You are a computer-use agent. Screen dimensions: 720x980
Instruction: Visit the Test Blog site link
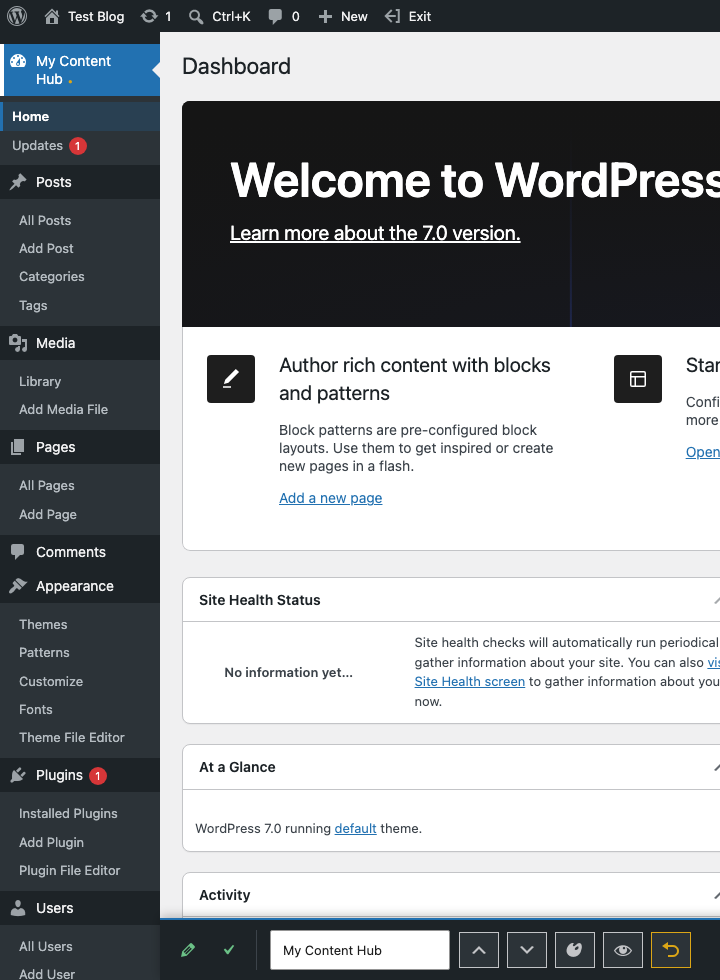coord(84,16)
